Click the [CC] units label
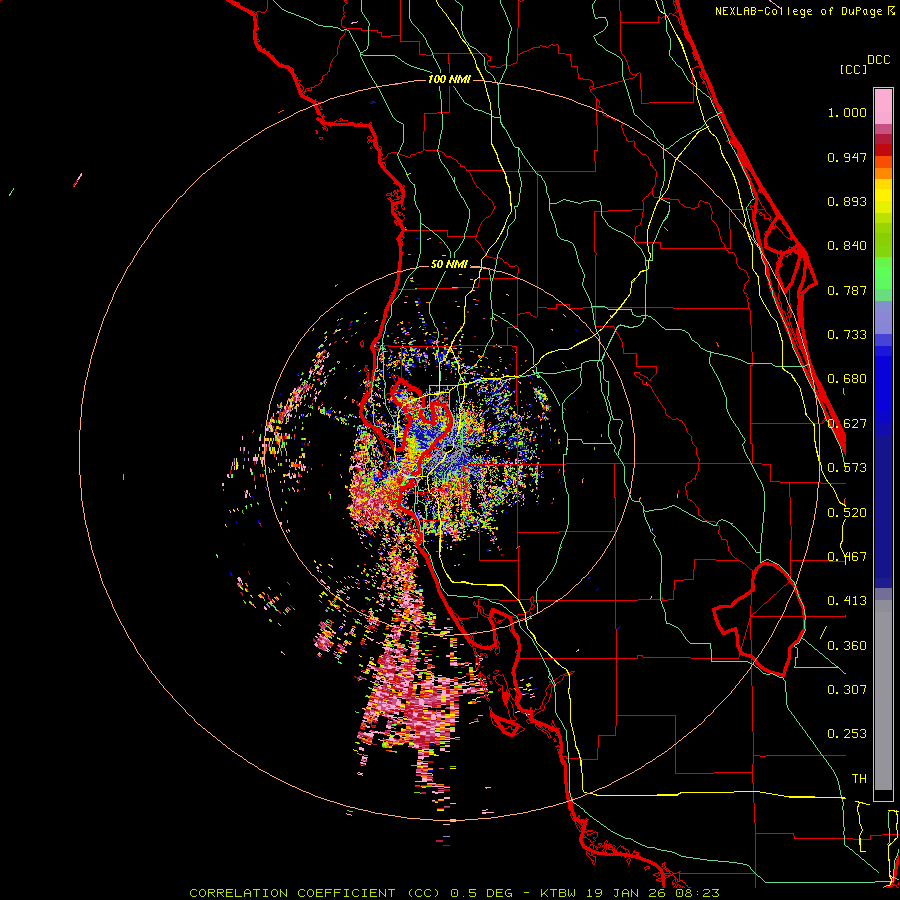 pyautogui.click(x=853, y=69)
